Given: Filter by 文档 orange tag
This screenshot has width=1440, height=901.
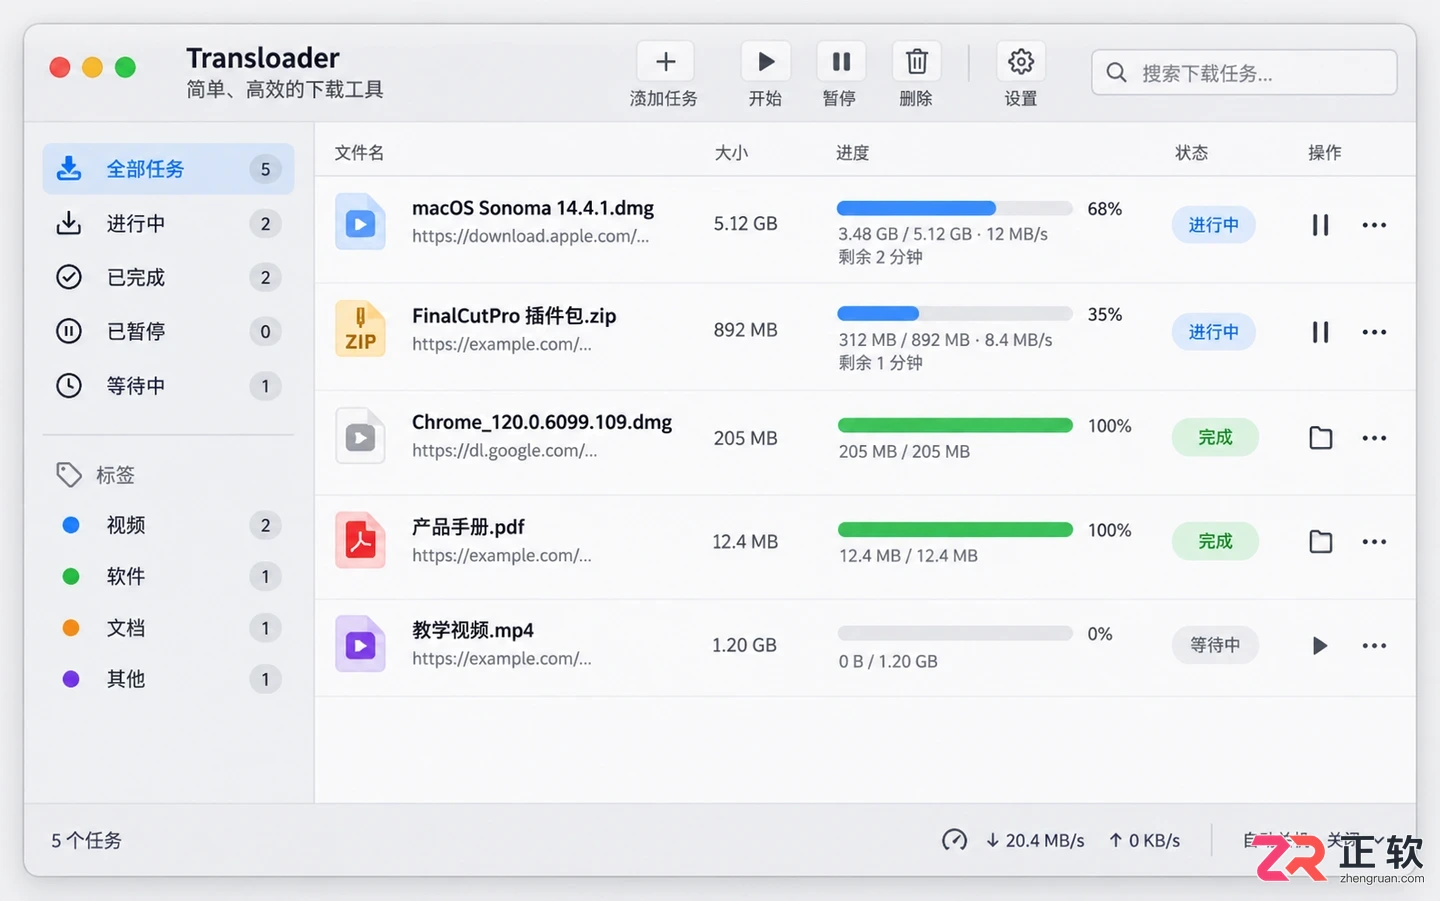Looking at the screenshot, I should (168, 628).
